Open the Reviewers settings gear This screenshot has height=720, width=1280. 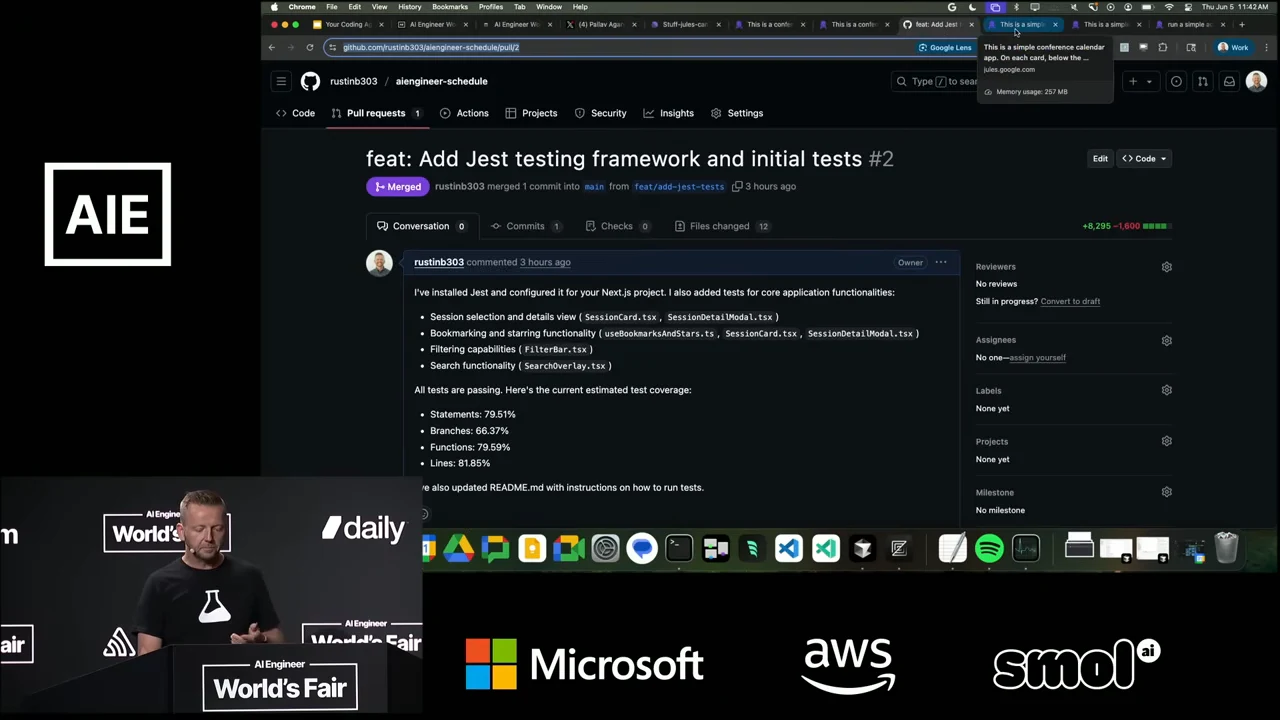(x=1166, y=267)
